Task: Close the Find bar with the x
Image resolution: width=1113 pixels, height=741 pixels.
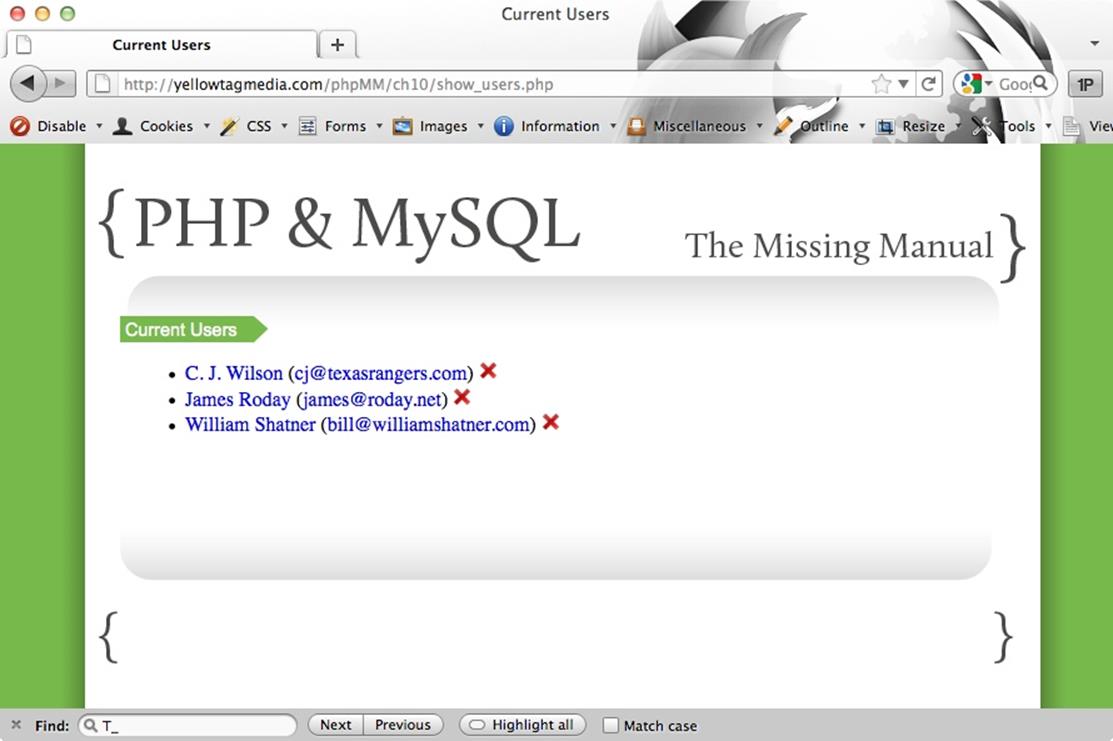Action: [x=16, y=725]
